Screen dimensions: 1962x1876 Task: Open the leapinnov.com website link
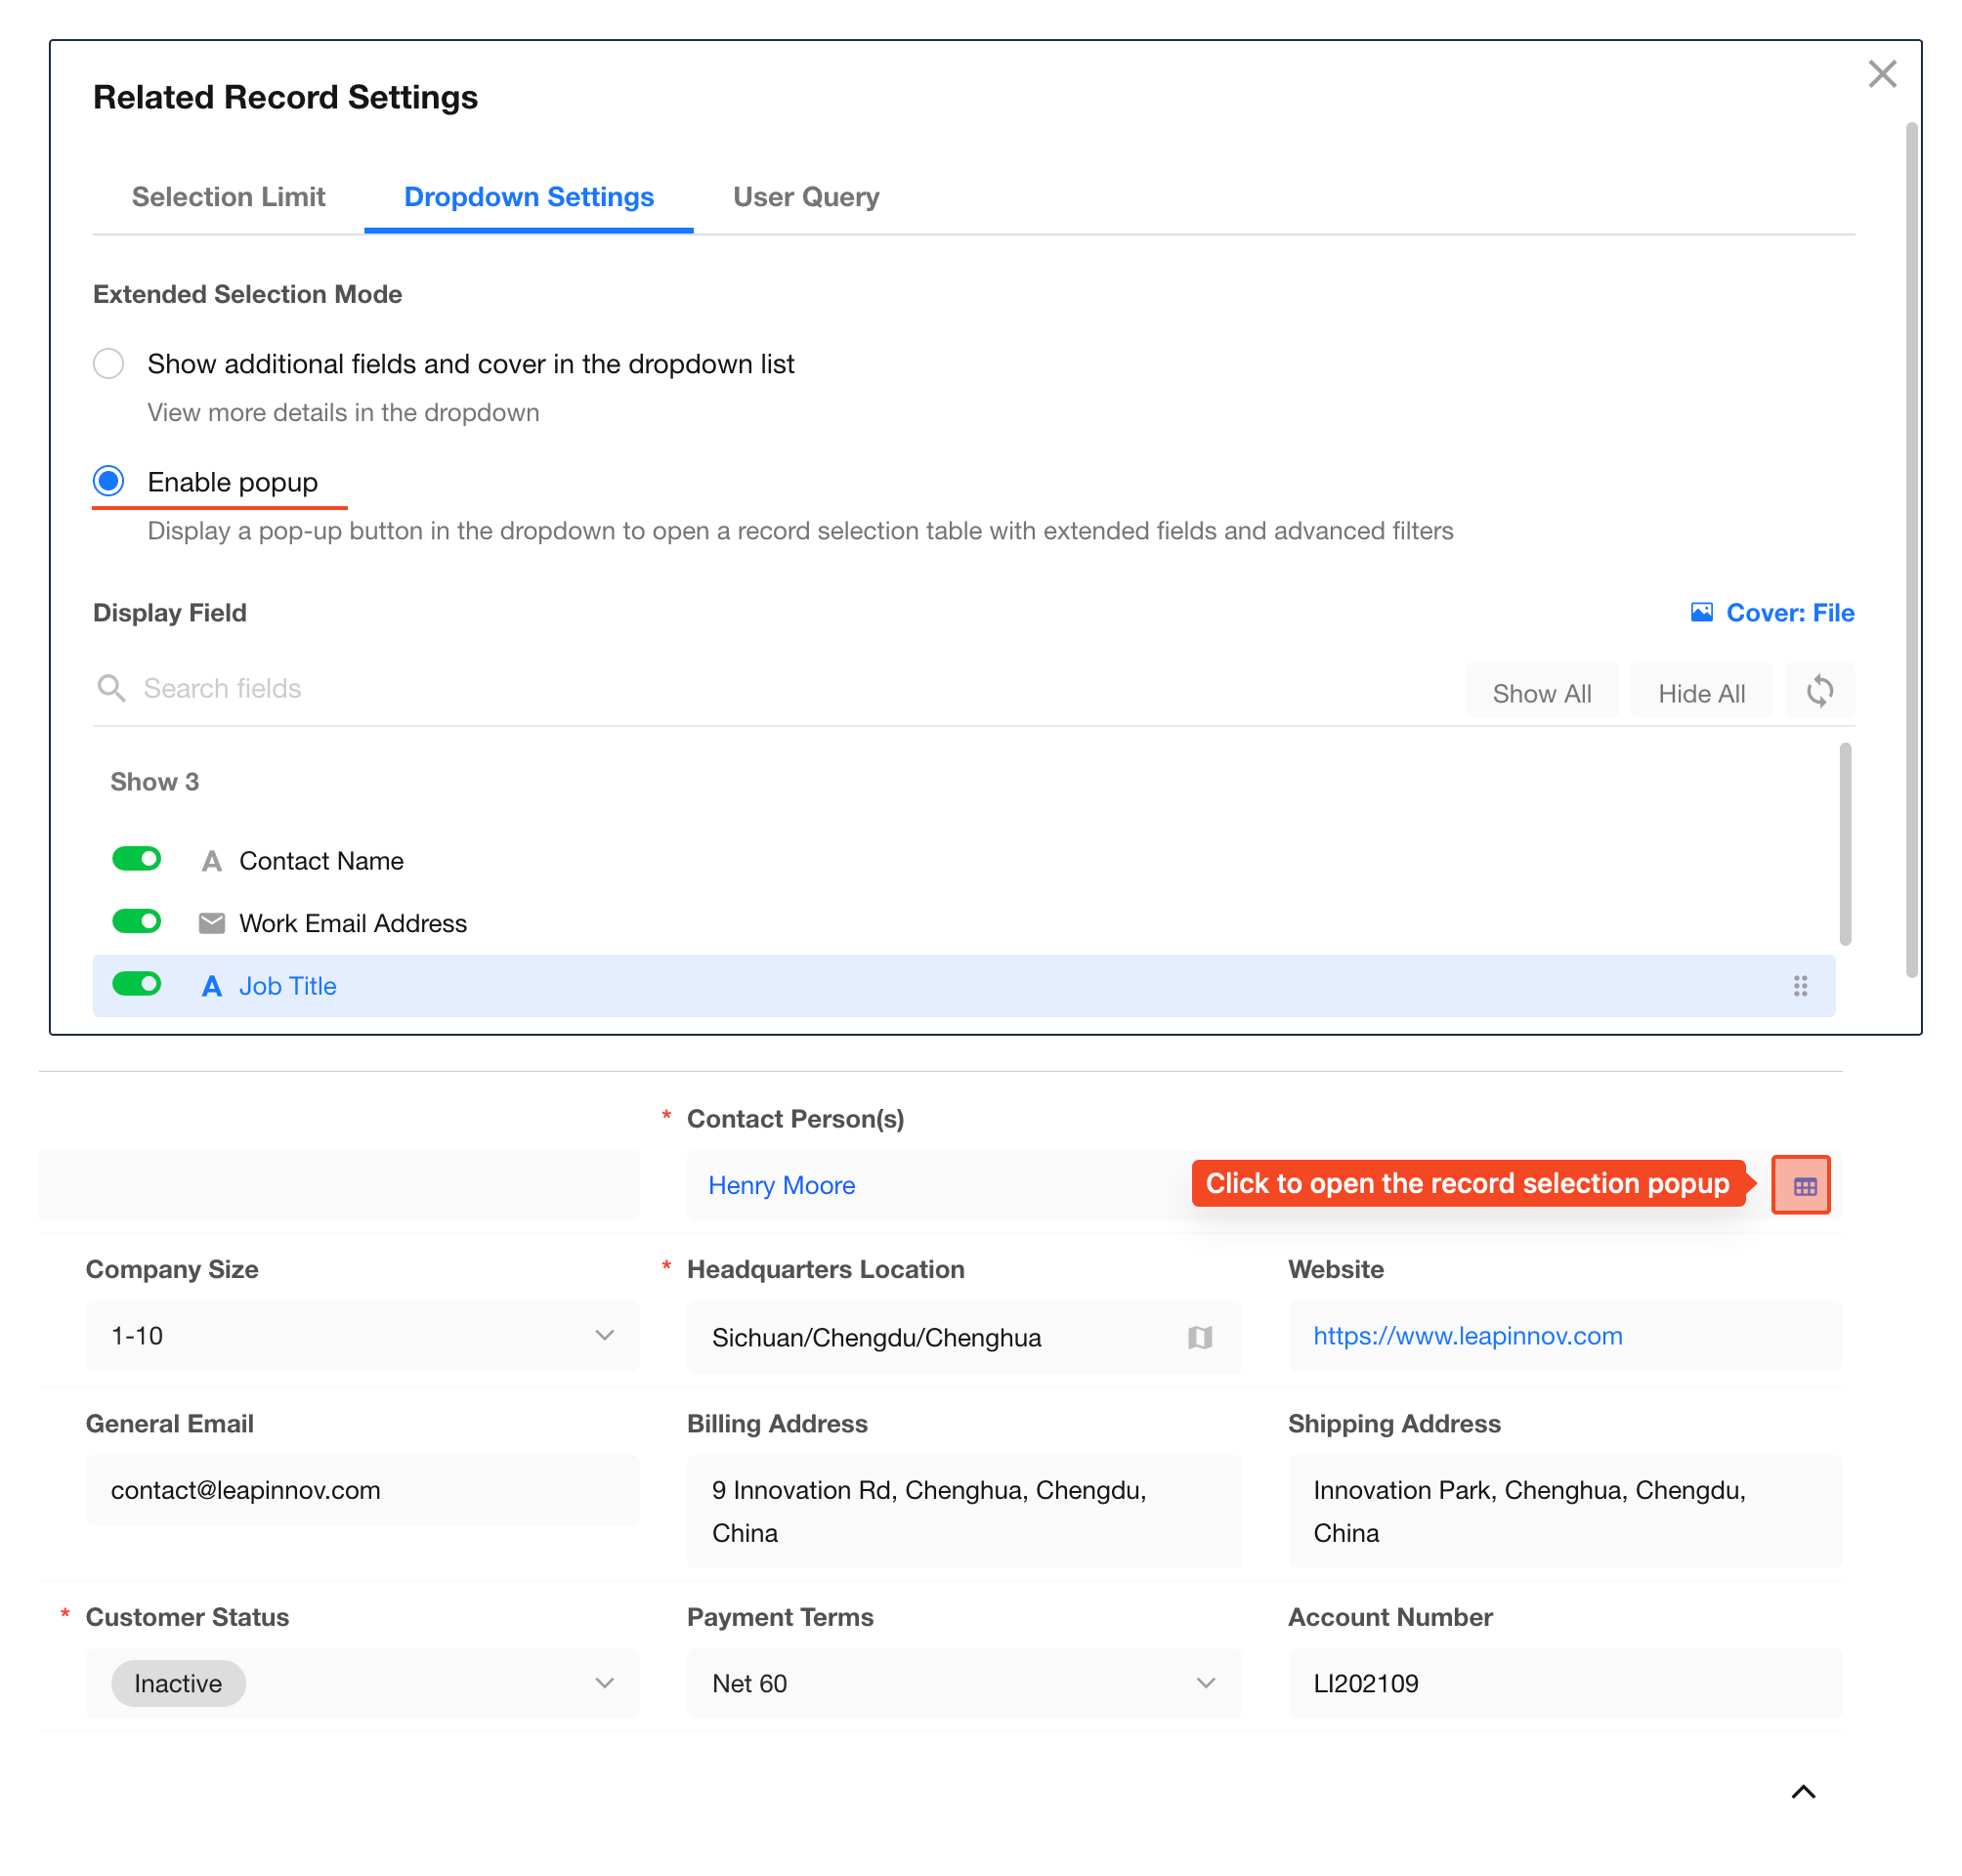point(1466,1335)
